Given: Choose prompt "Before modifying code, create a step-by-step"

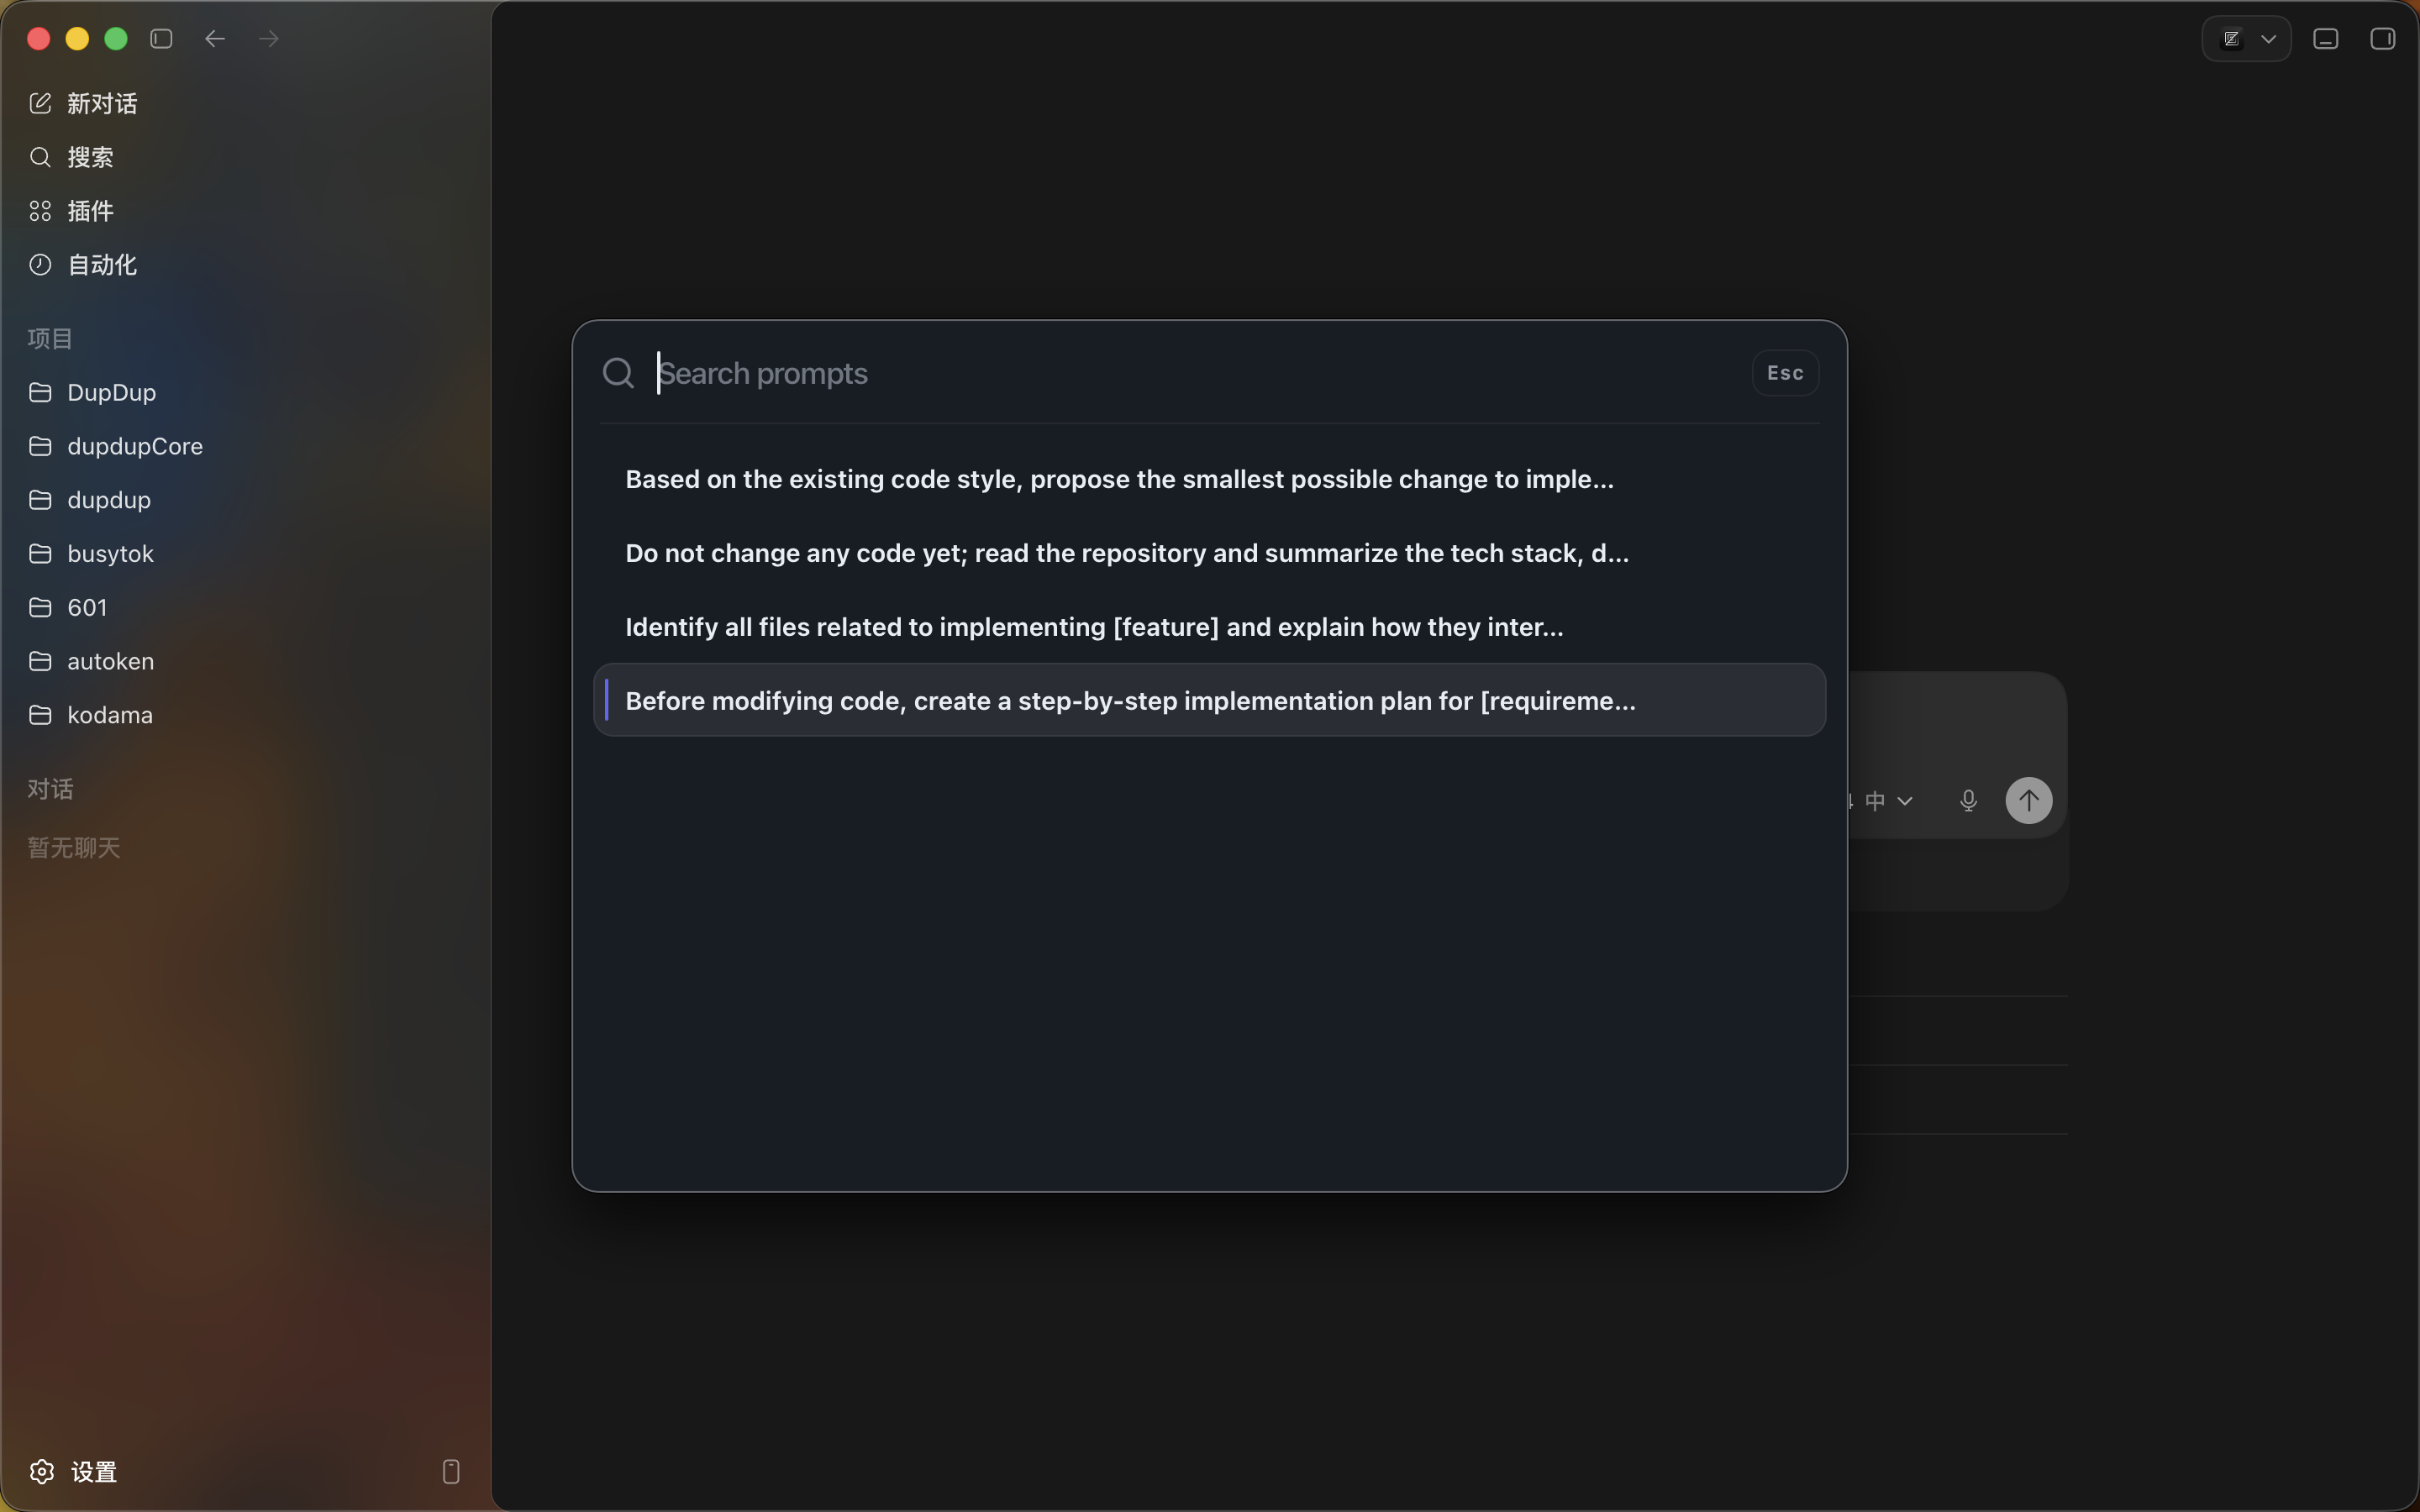Looking at the screenshot, I should [1210, 700].
